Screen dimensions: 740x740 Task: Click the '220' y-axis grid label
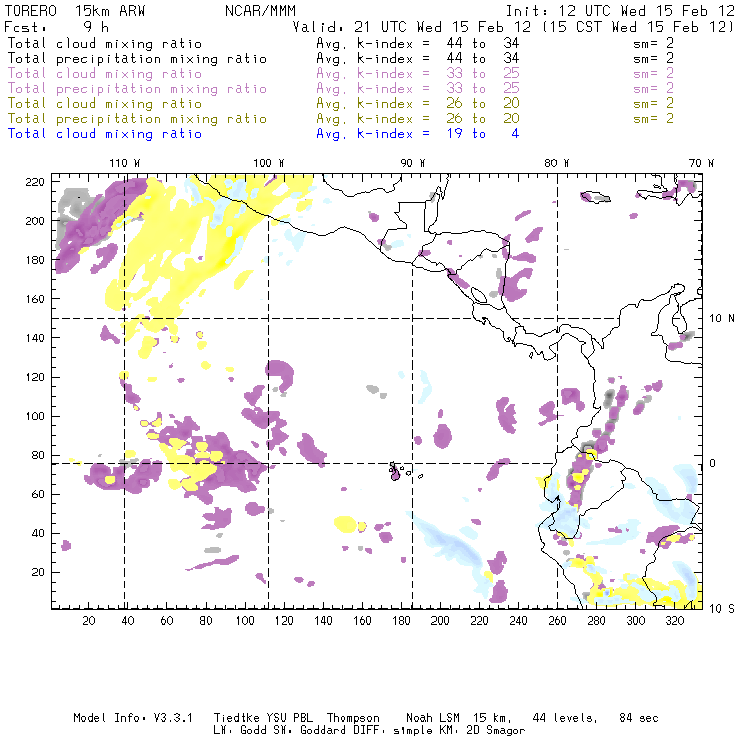35,182
